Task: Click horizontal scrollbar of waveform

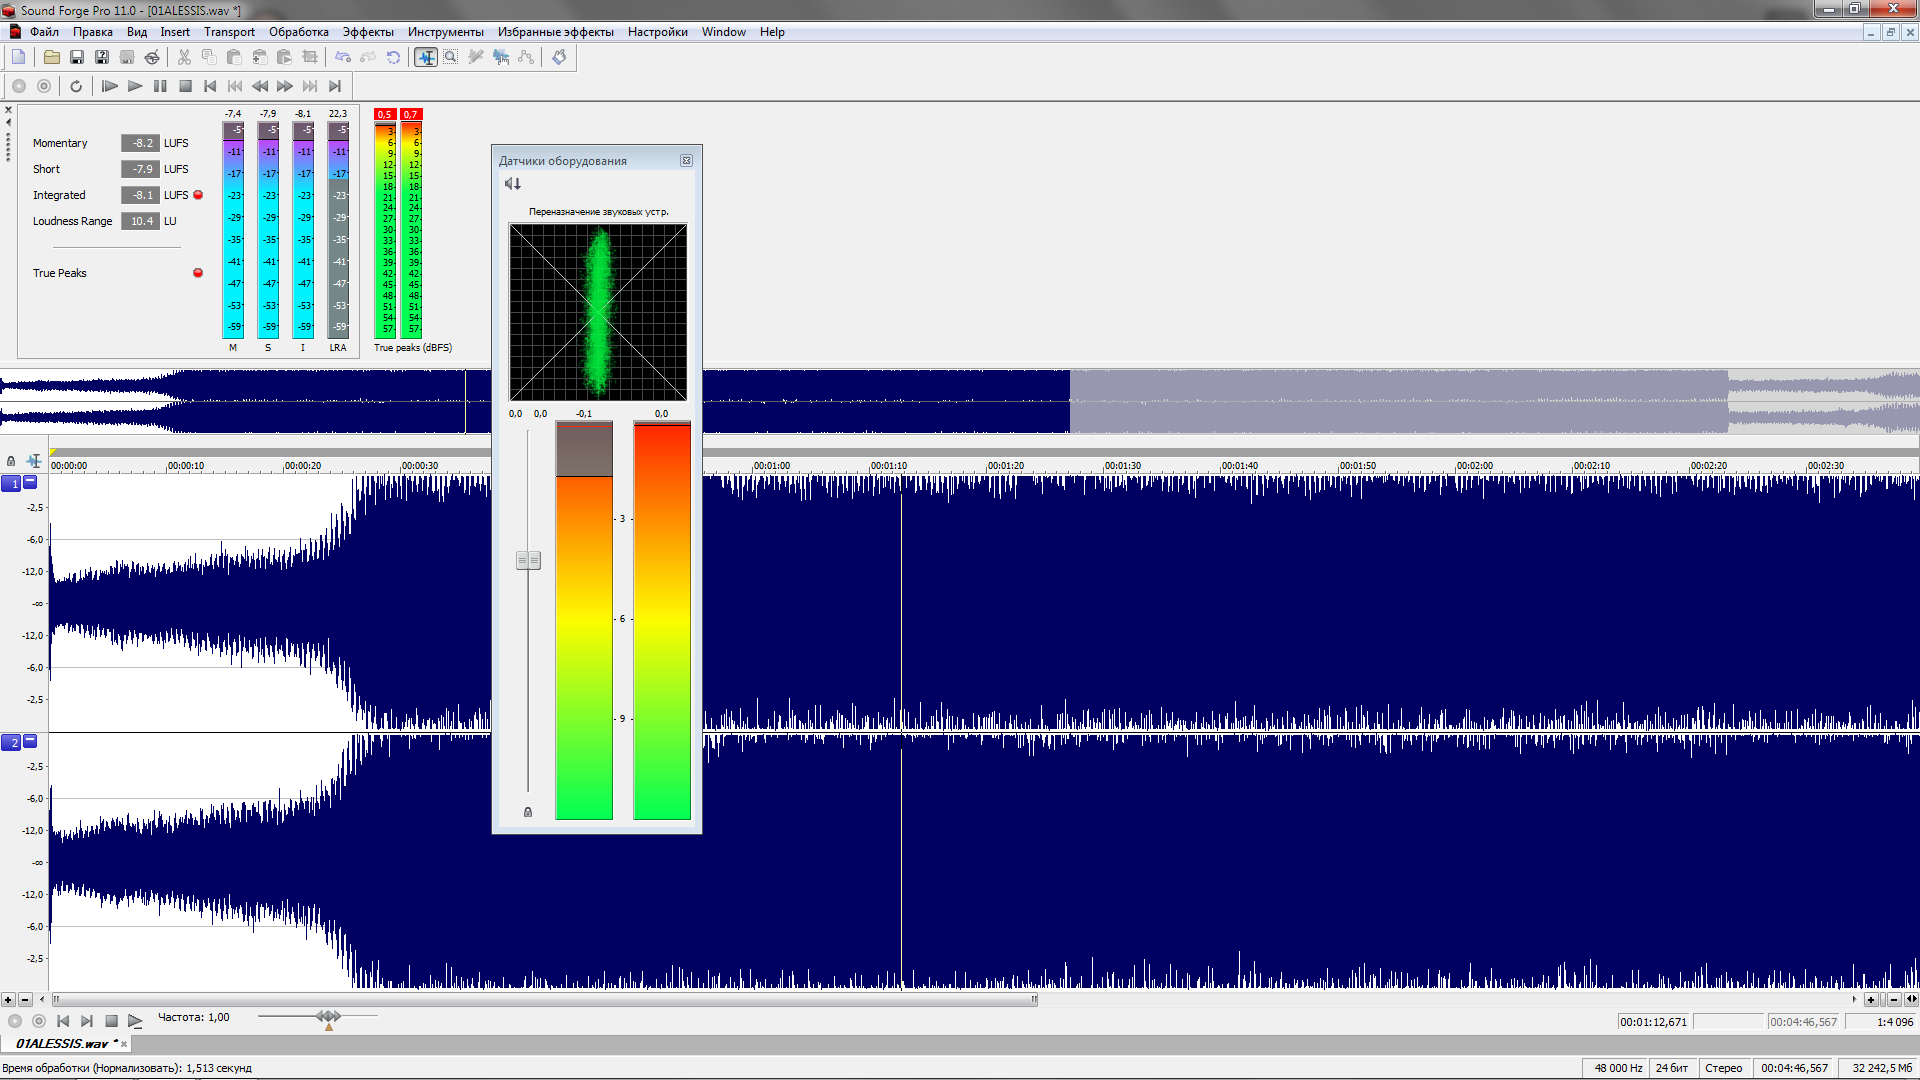Action: pos(545,999)
